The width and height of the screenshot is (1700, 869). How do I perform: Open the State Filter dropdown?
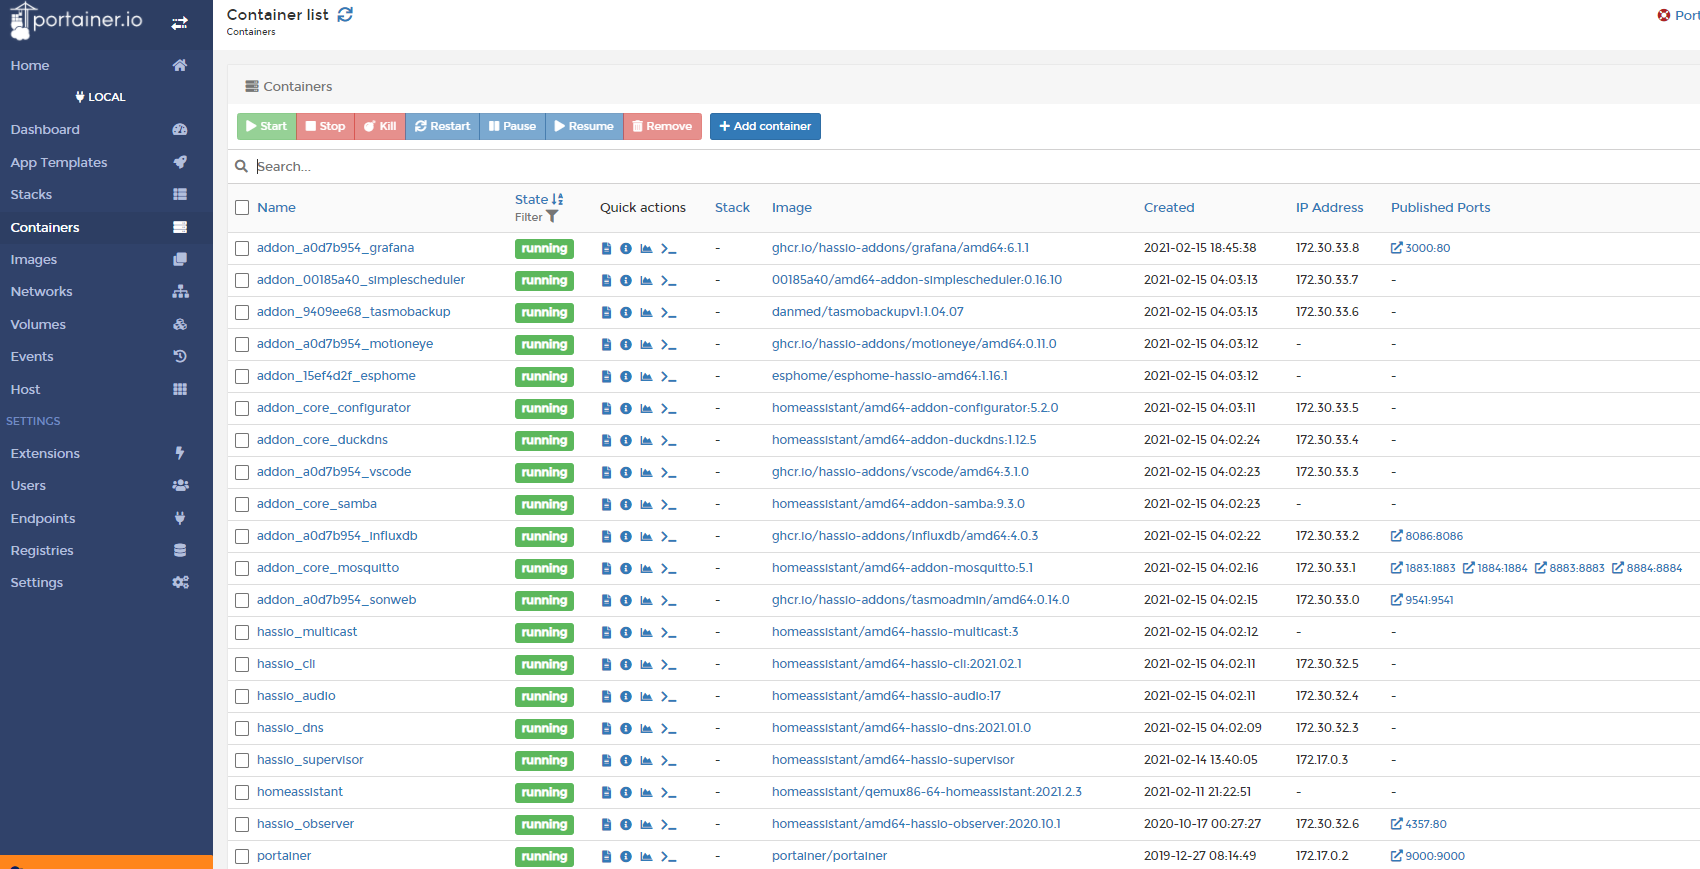(537, 217)
